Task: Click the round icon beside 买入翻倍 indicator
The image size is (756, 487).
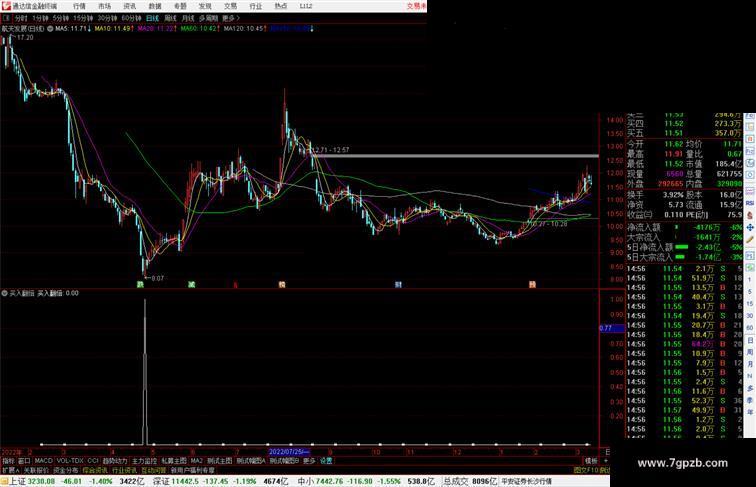Action: tap(4, 293)
